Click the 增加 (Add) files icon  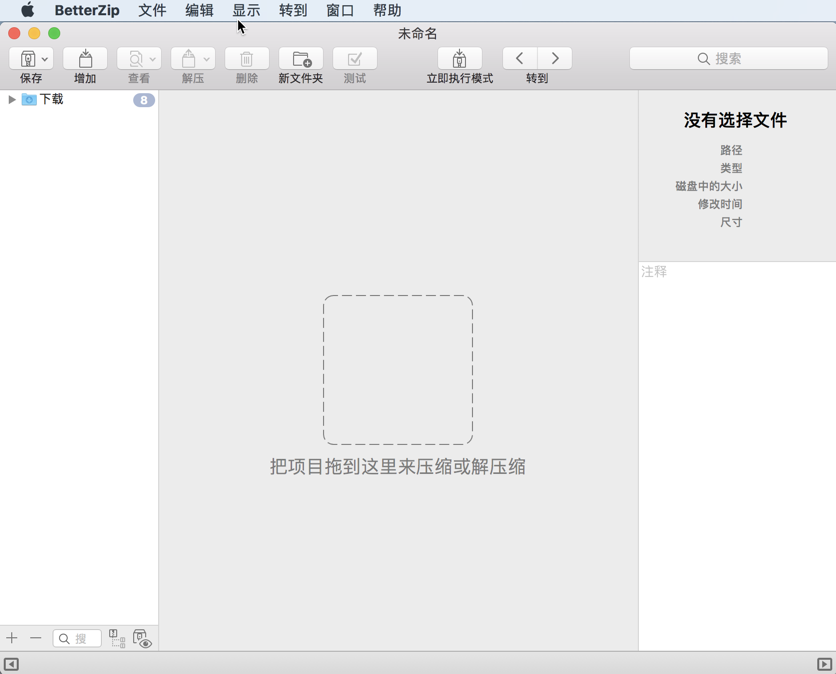[85, 59]
